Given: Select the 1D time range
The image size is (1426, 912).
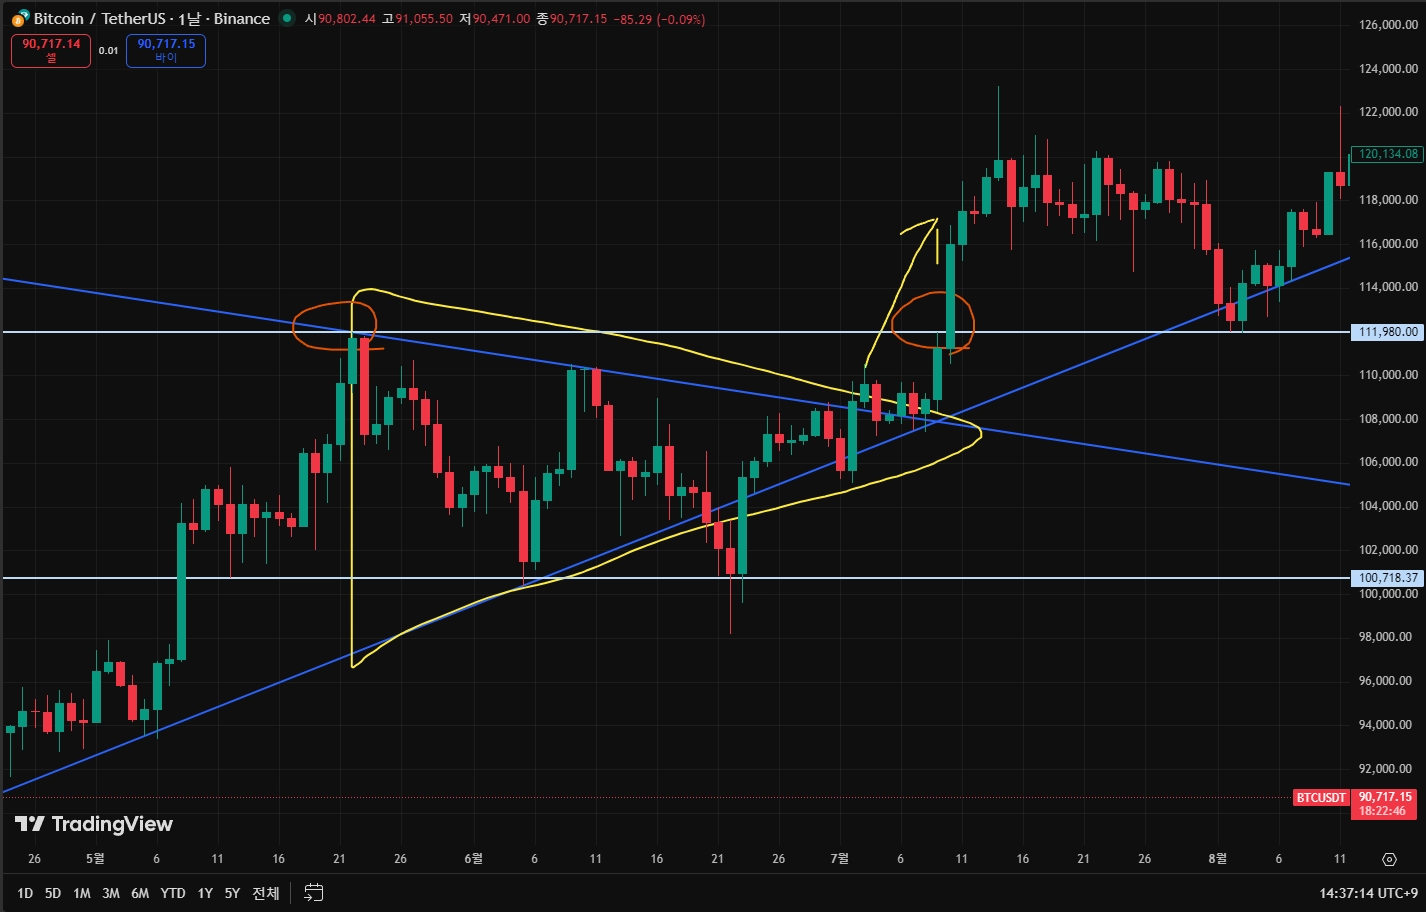Looking at the screenshot, I should [25, 893].
